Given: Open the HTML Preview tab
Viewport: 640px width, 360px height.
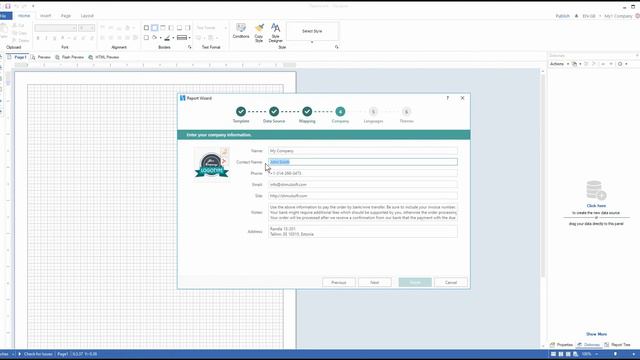Looking at the screenshot, I should click(x=104, y=57).
